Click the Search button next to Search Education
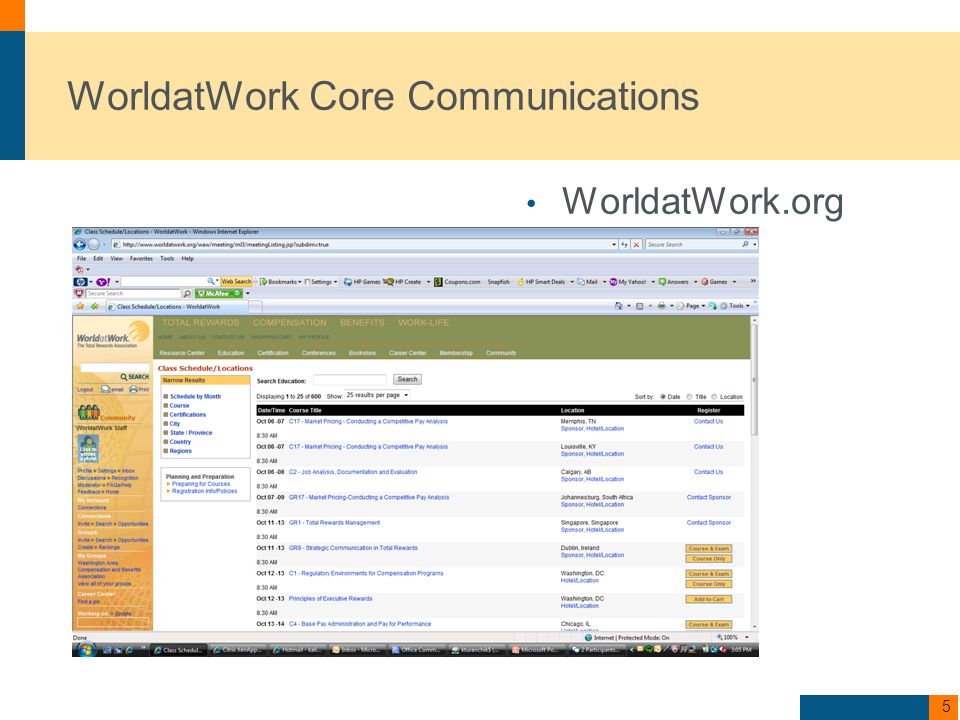Viewport: 960px width, 720px height. 407,380
